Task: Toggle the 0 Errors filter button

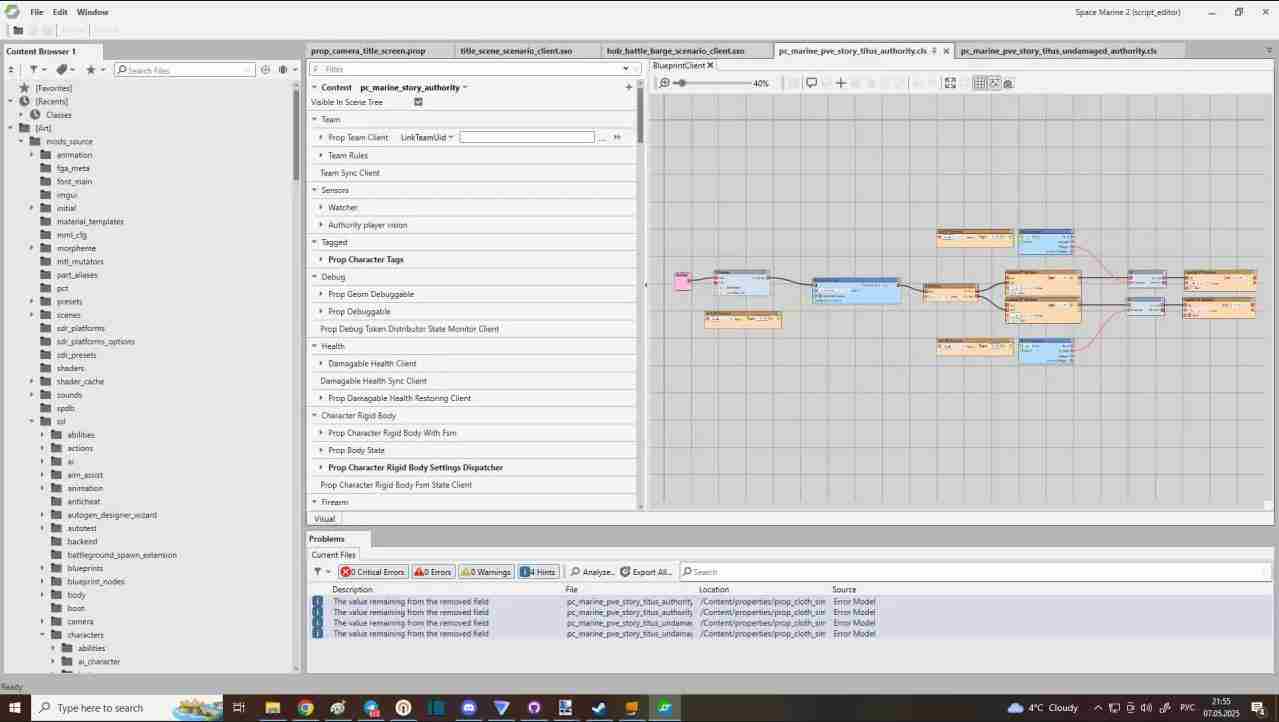Action: [433, 572]
